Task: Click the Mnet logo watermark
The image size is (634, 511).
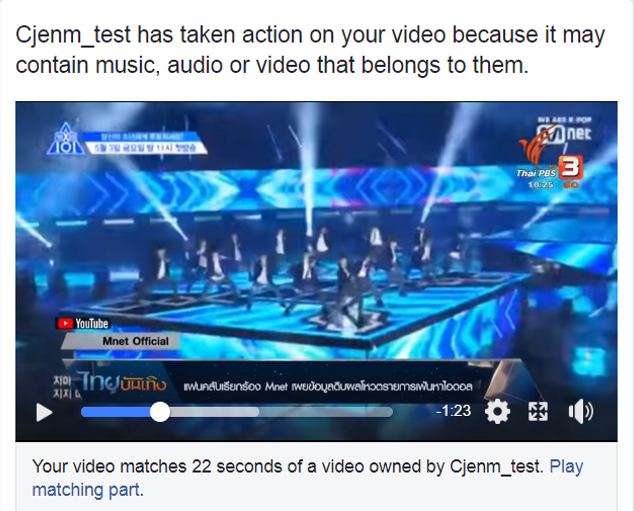Action: (564, 132)
